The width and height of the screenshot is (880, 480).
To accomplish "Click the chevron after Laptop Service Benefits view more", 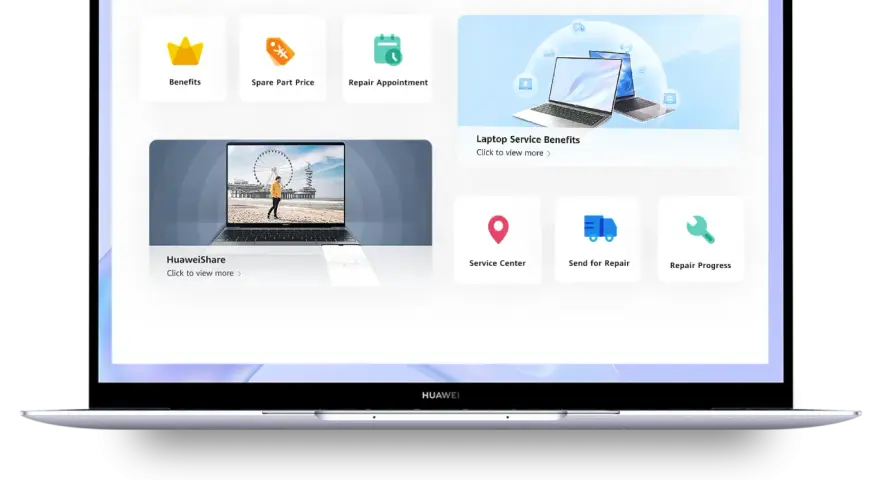I will coord(549,153).
